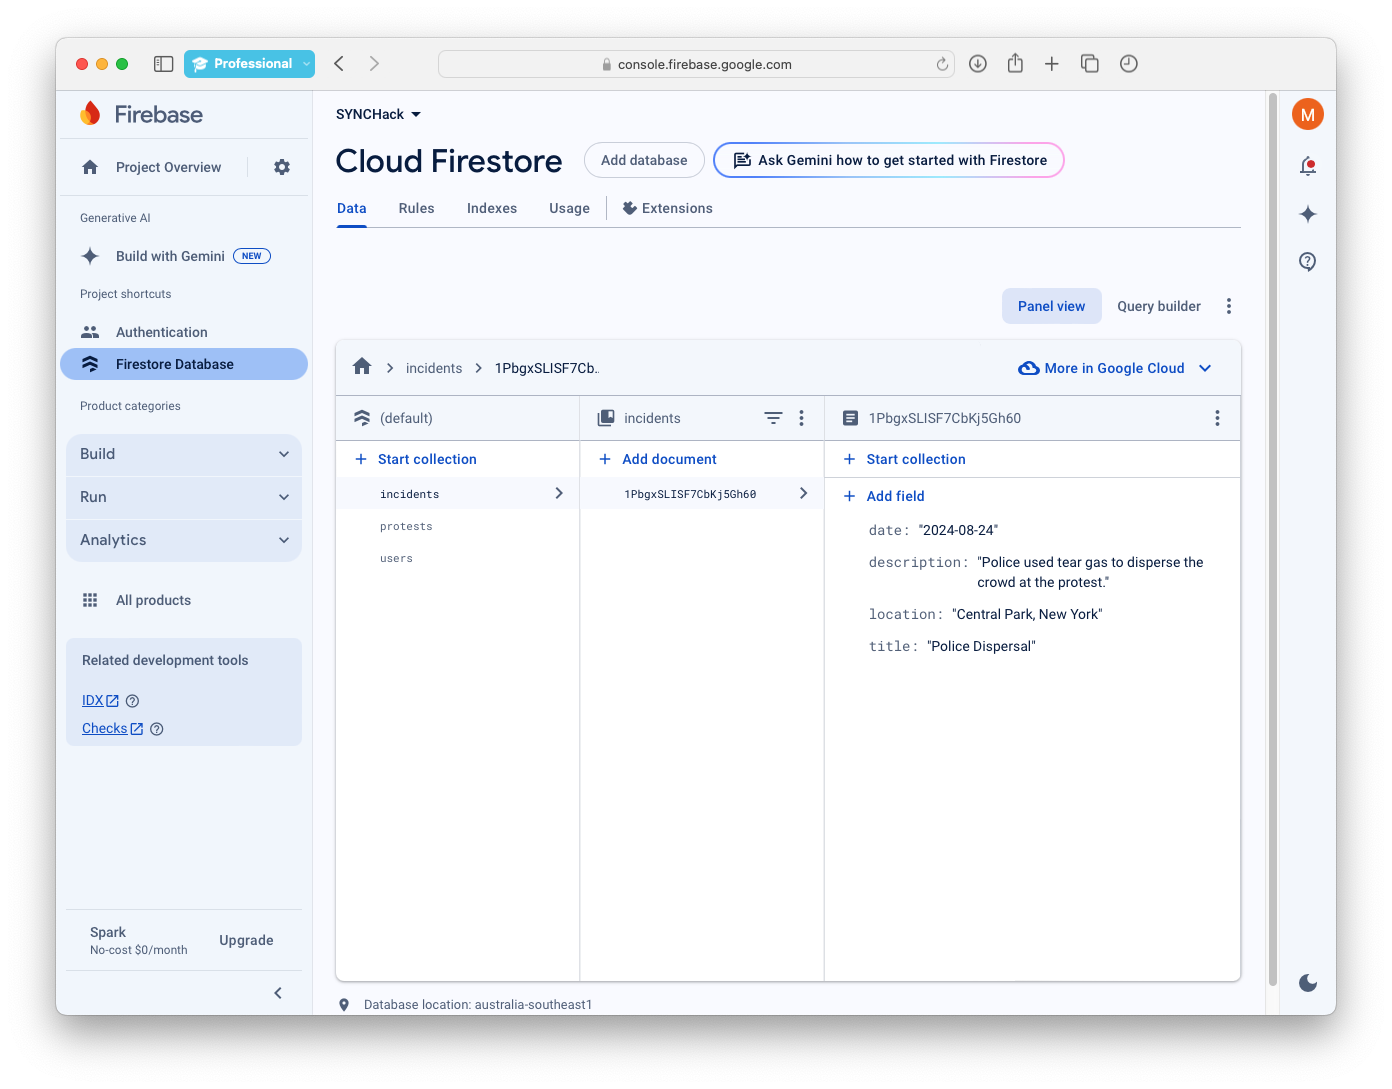
Task: Click the Add database button
Action: tap(644, 160)
